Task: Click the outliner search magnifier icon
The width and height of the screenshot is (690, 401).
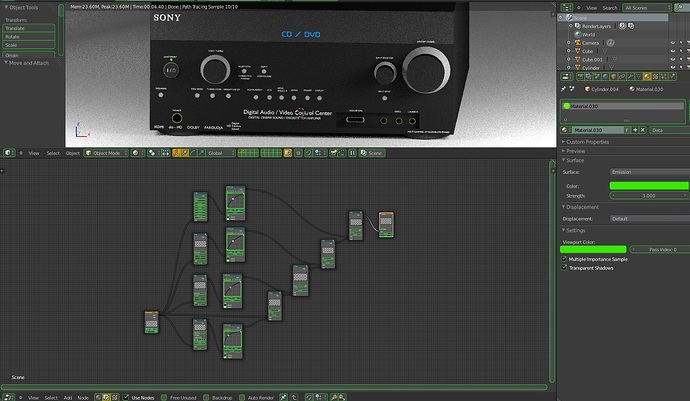Action: pos(680,7)
